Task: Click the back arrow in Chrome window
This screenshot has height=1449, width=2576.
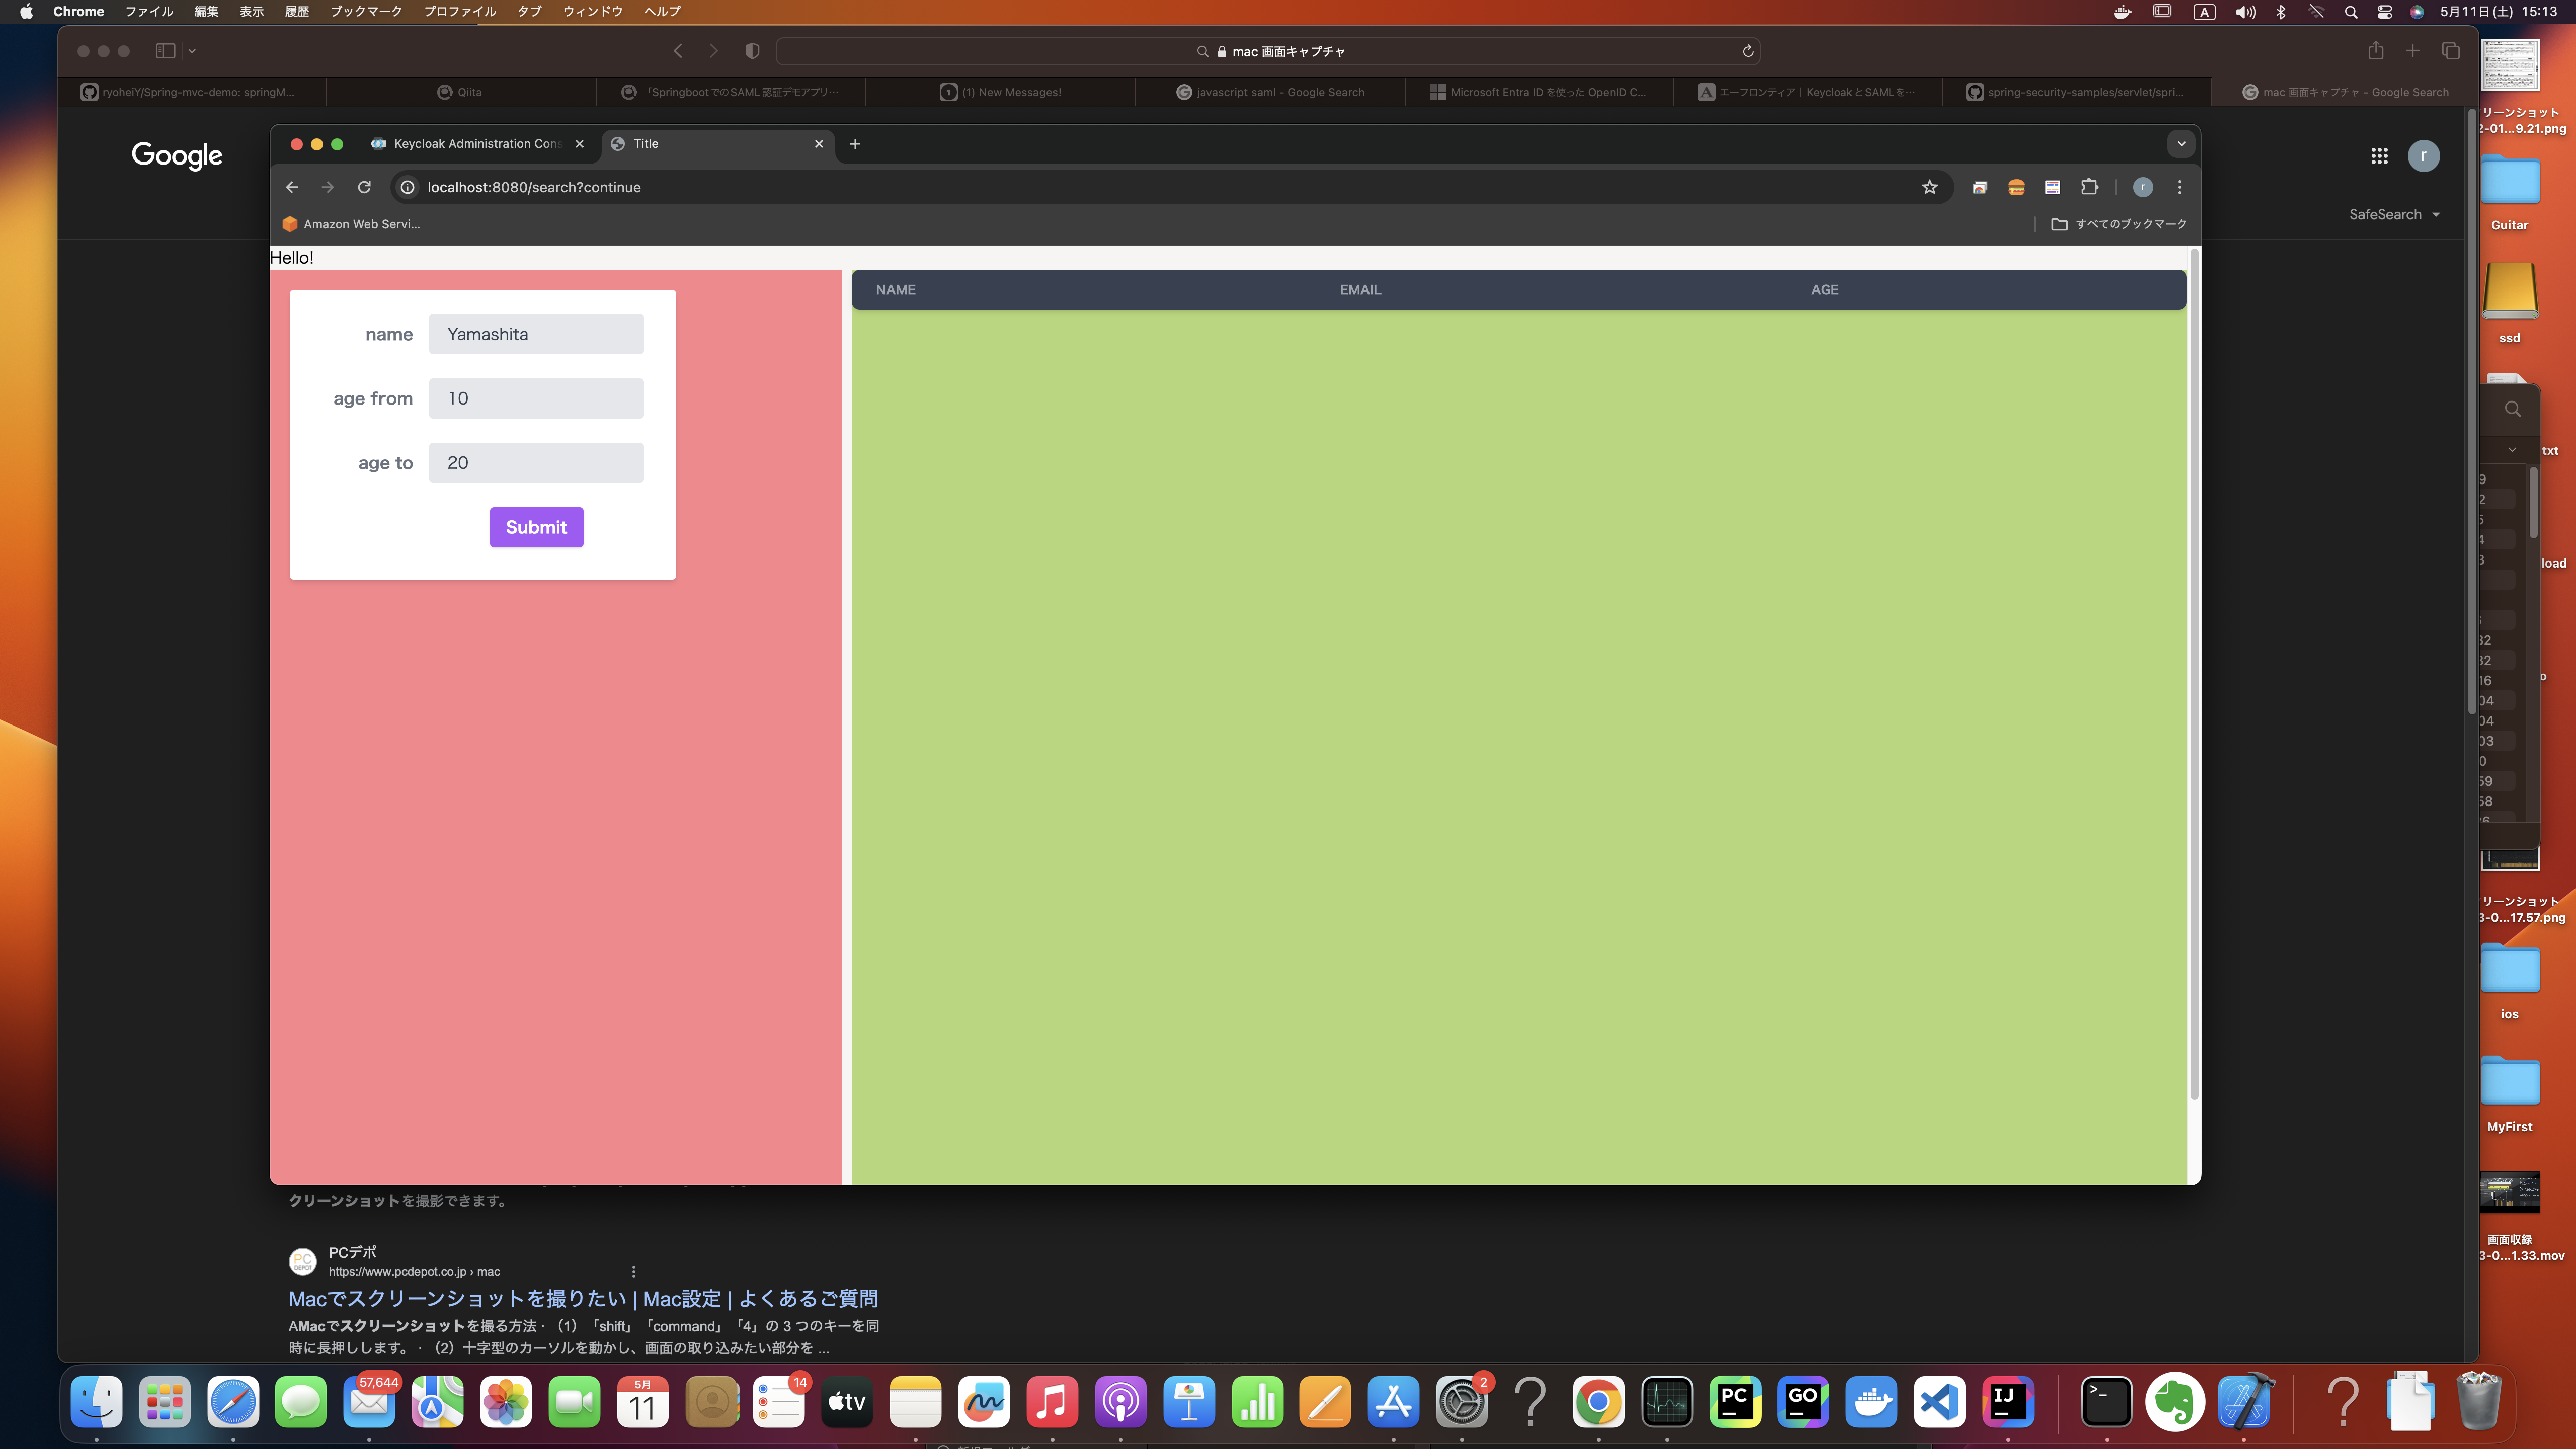Action: (292, 187)
